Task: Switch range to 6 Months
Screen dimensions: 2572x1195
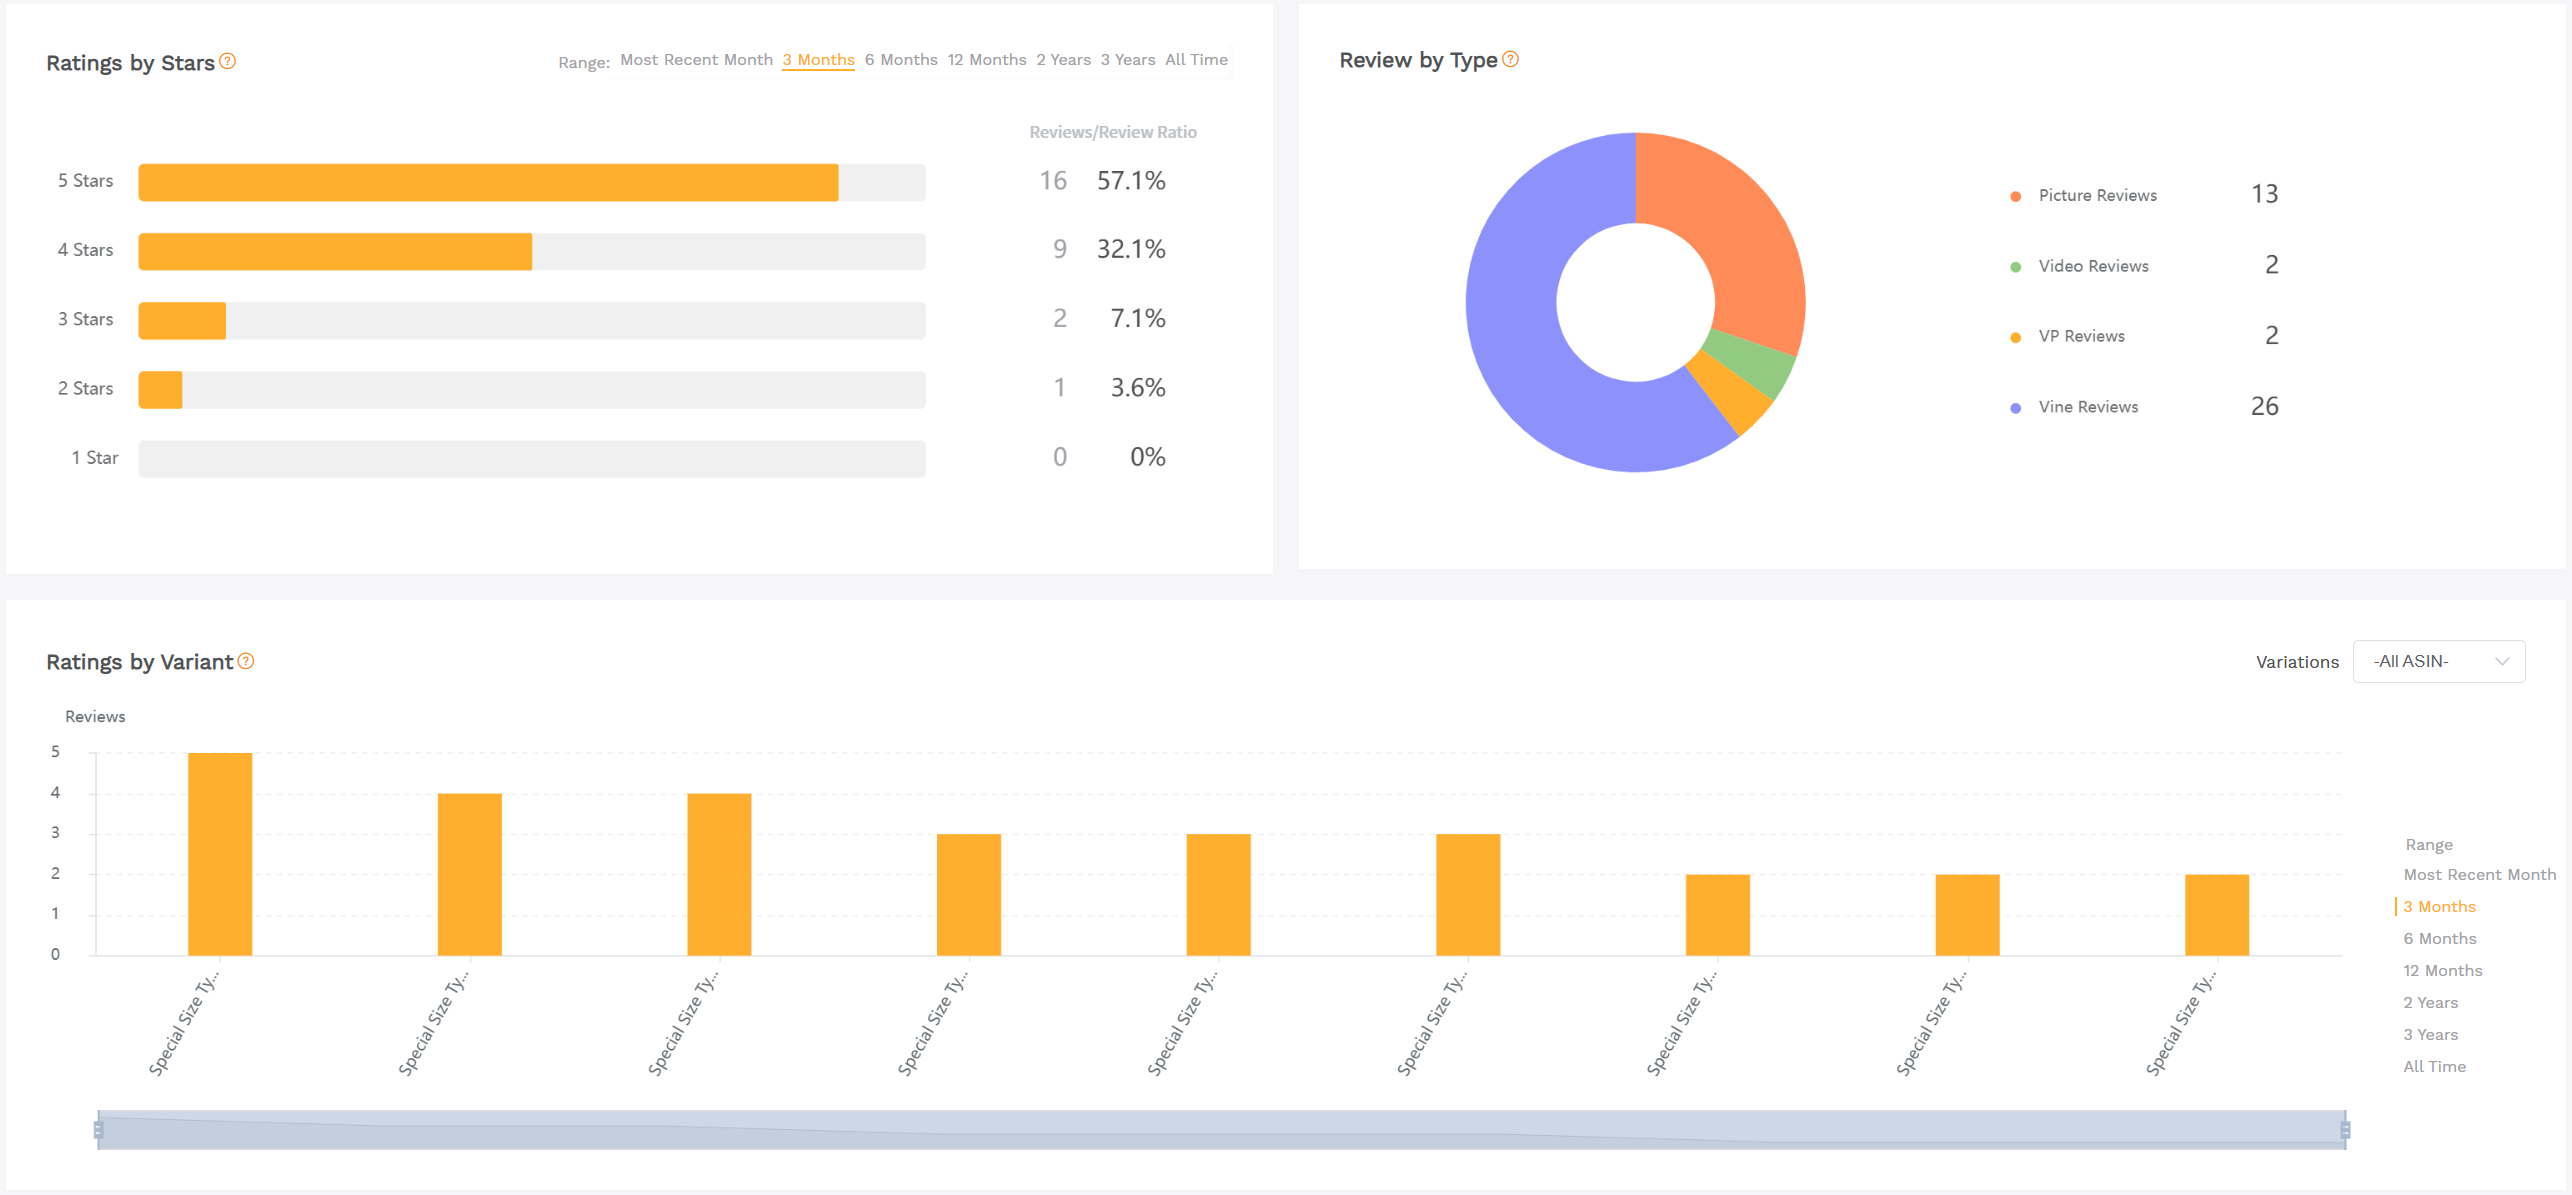Action: point(901,59)
